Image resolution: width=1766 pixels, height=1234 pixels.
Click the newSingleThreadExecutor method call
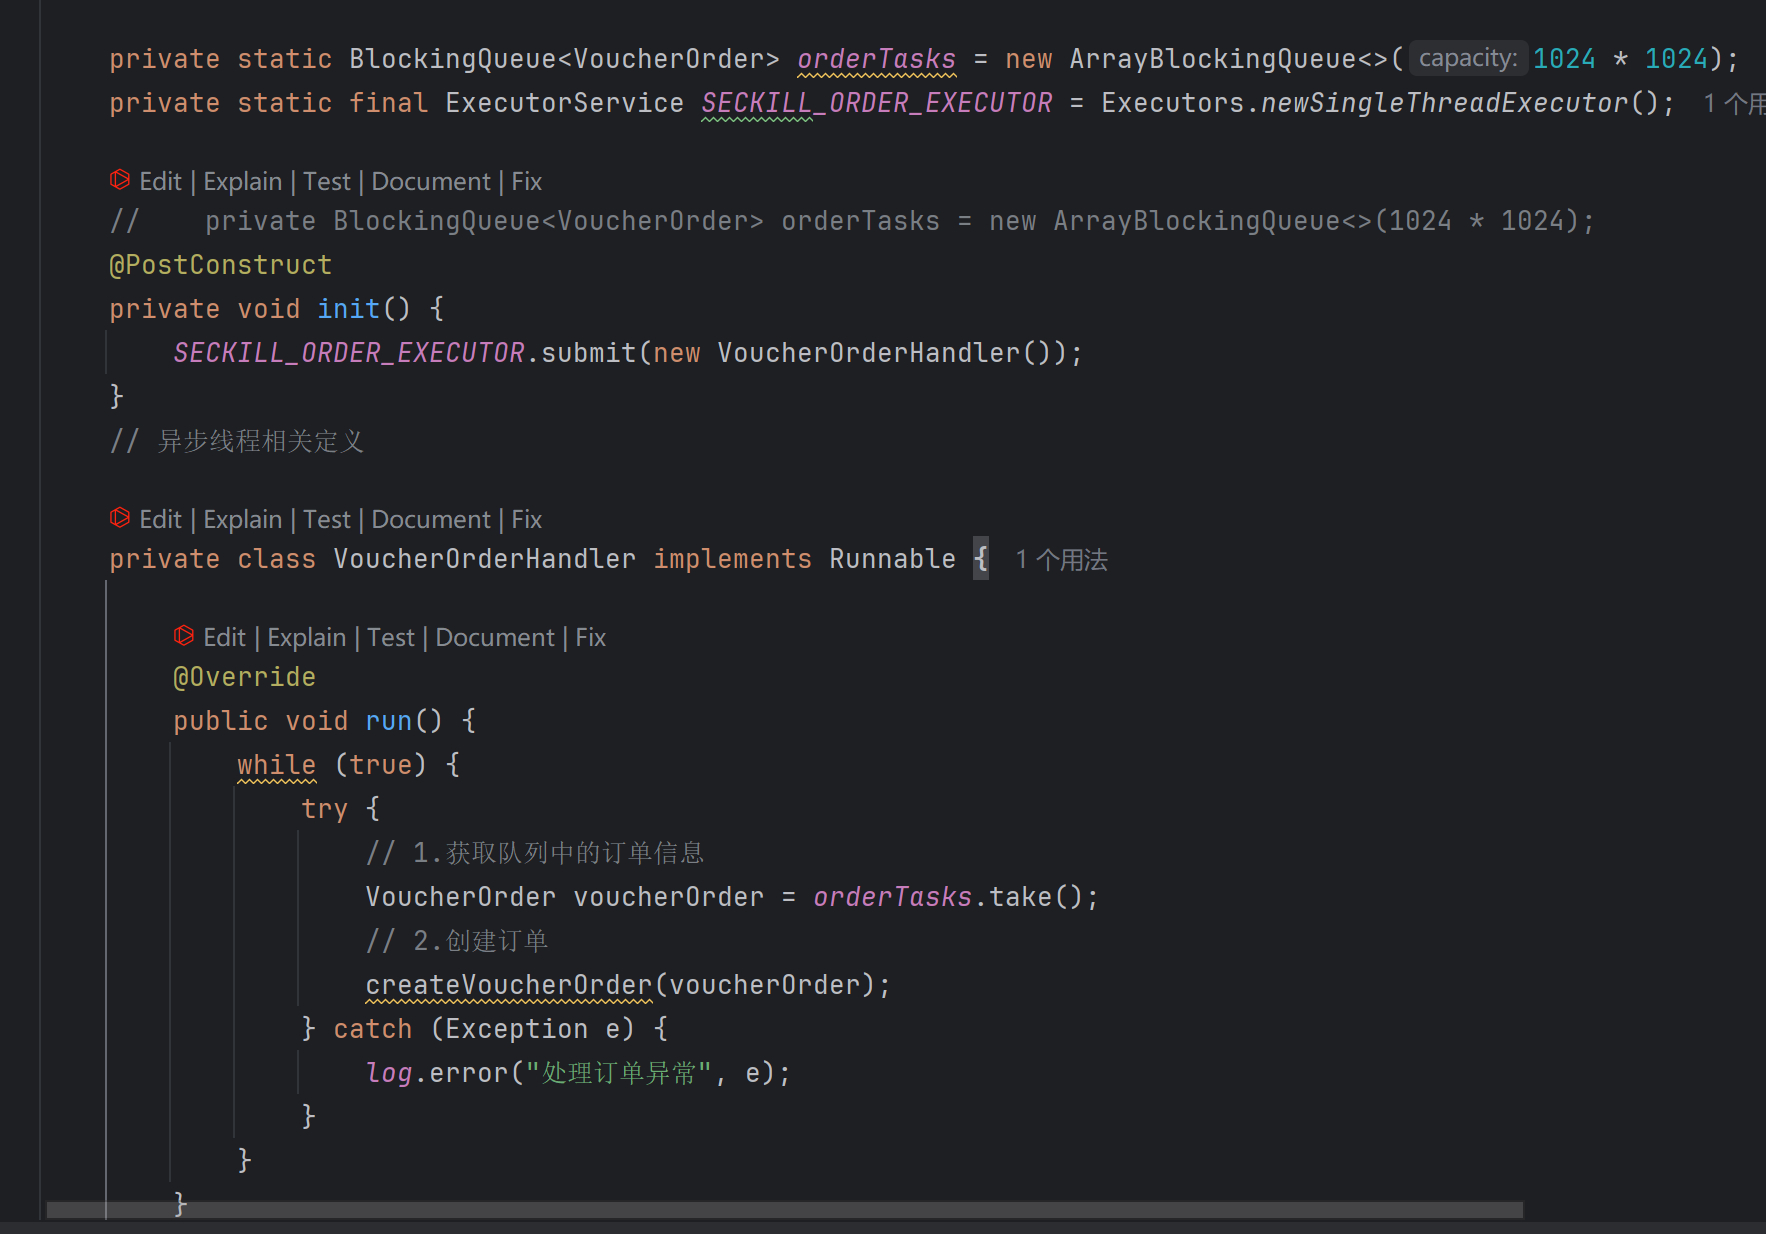click(x=1445, y=103)
